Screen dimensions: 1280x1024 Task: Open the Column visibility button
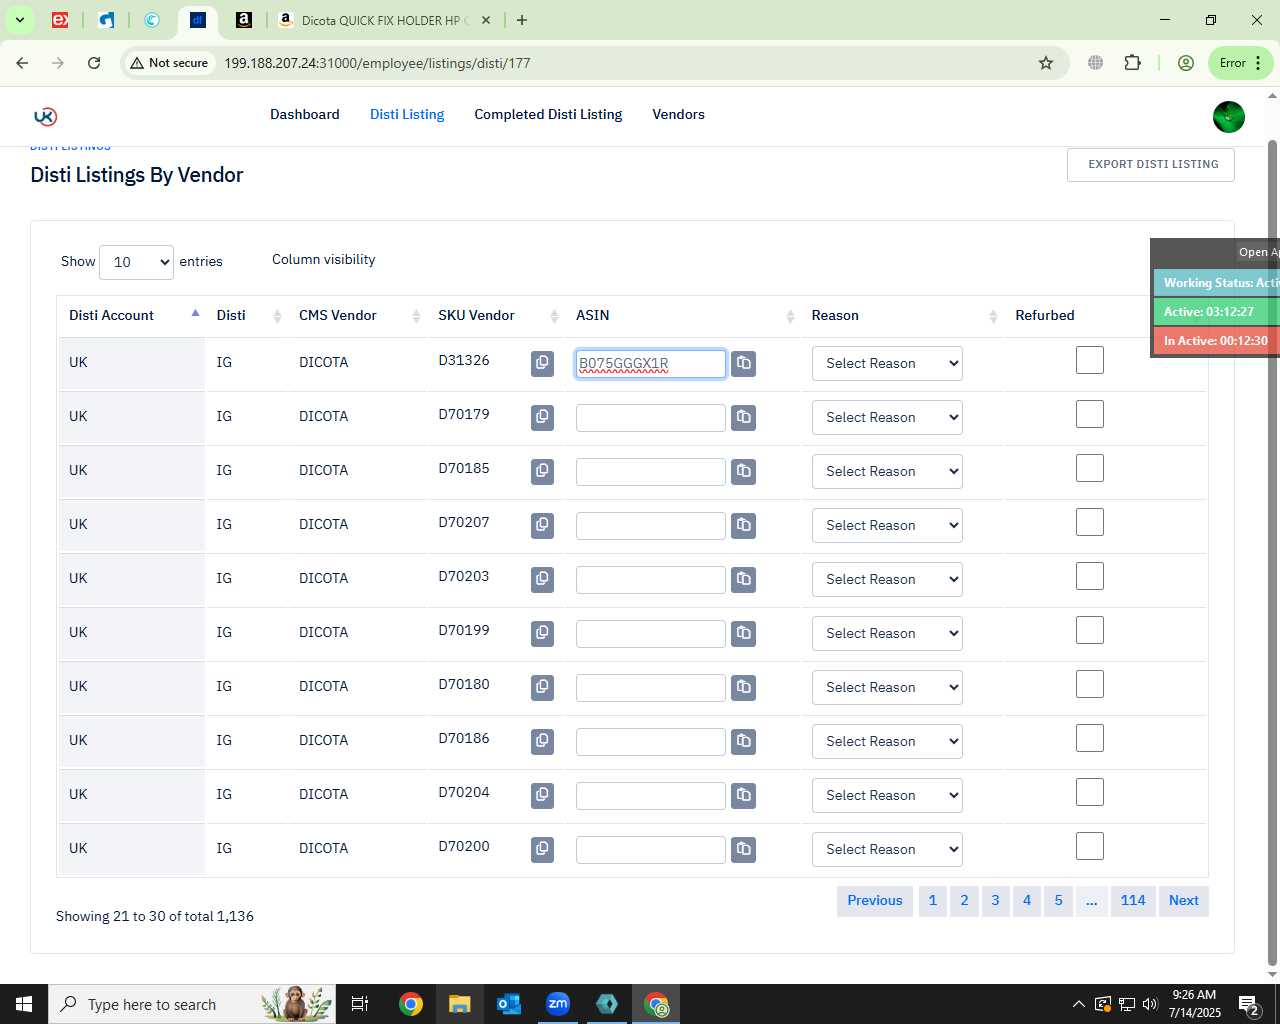pos(324,259)
